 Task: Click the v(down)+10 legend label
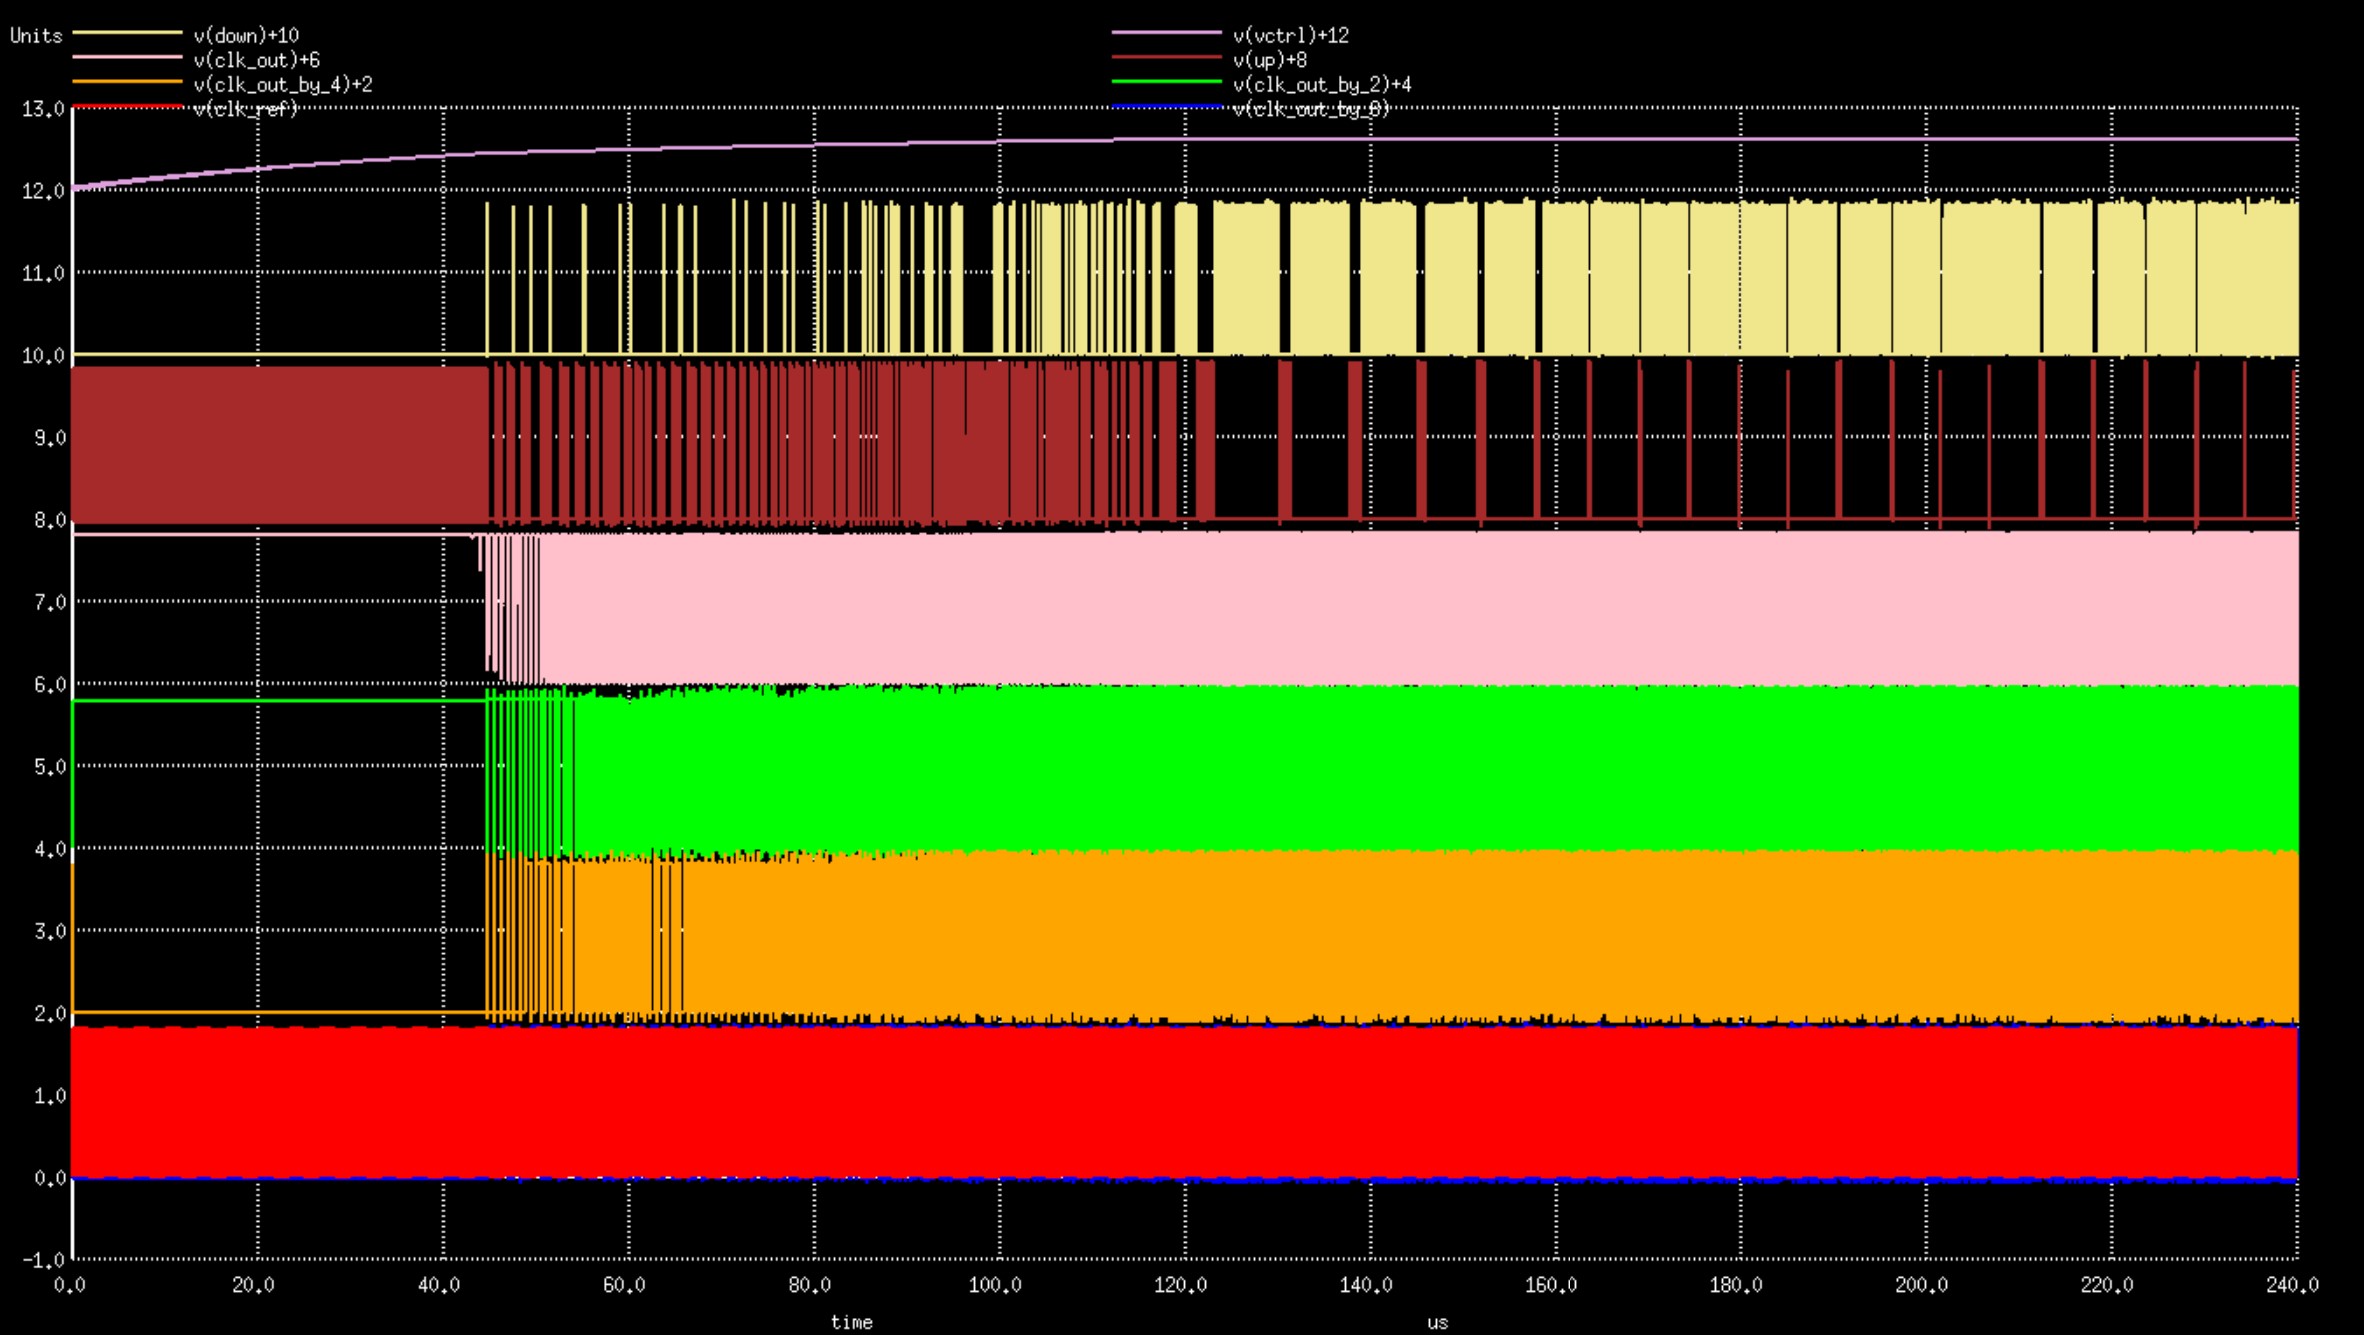click(246, 35)
